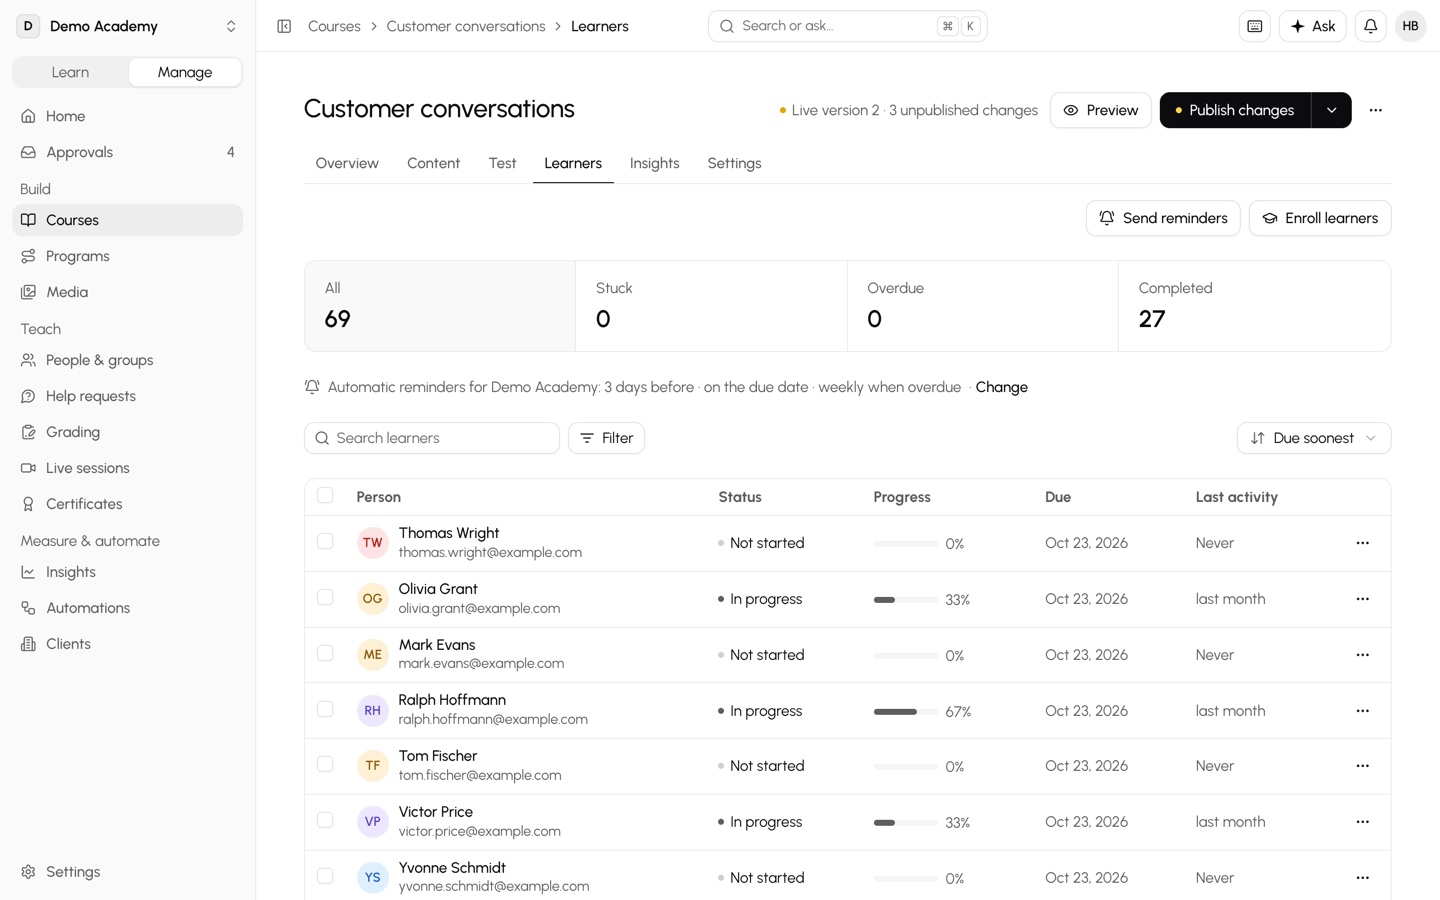Open Approvals in the sidebar
This screenshot has width=1440, height=900.
coord(128,152)
